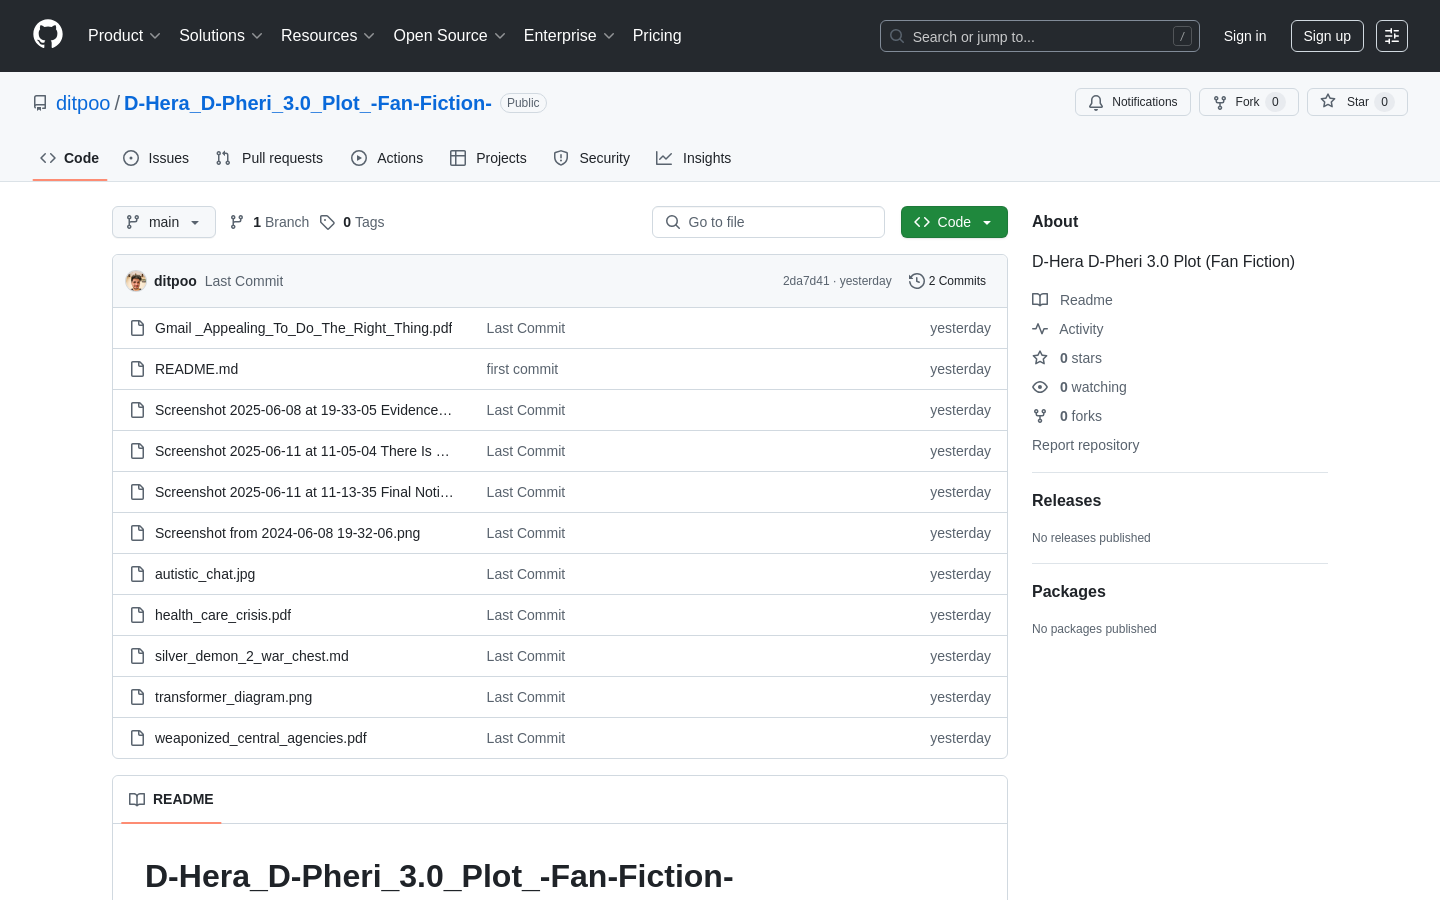Expand the Solutions menu
The width and height of the screenshot is (1440, 900).
(x=220, y=36)
